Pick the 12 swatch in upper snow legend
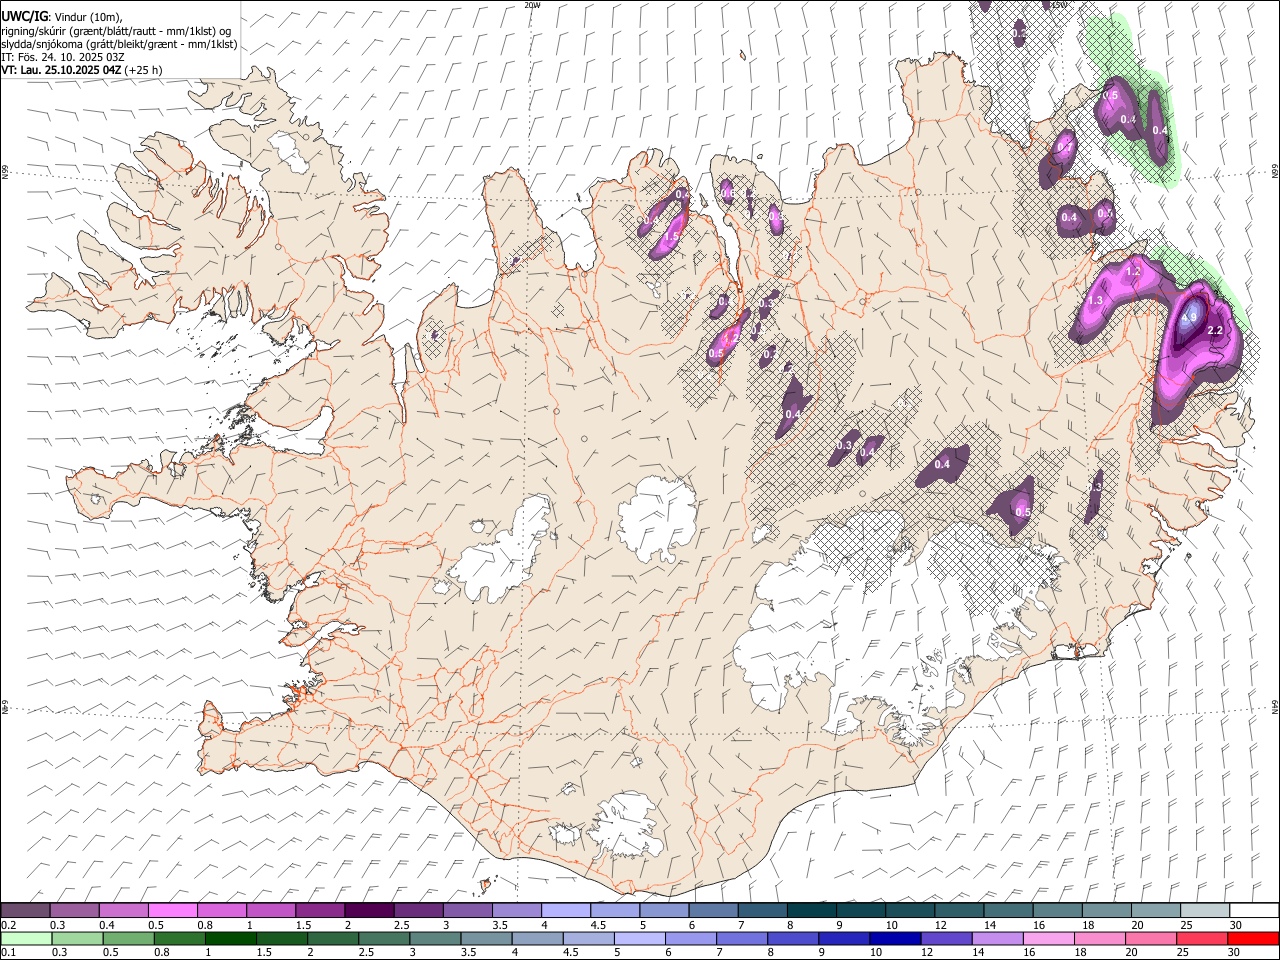 pos(958,910)
